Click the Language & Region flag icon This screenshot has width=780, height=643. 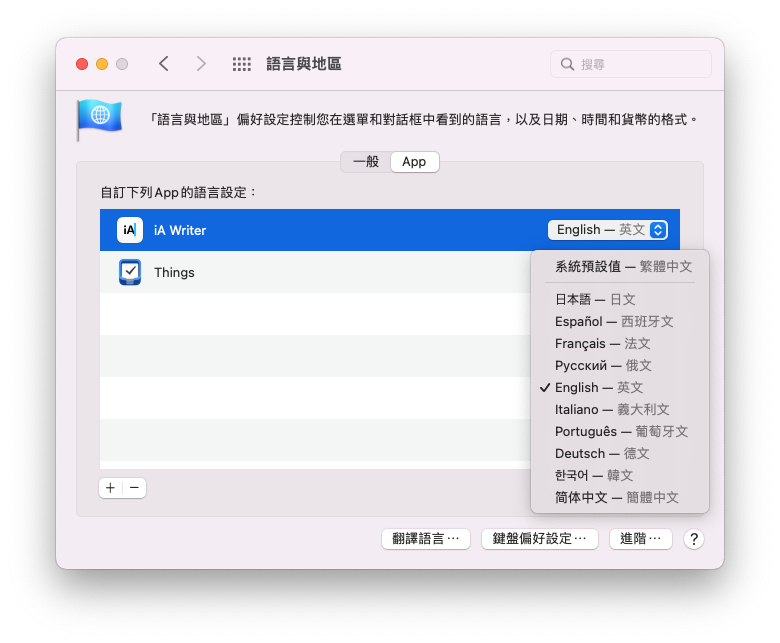[x=99, y=119]
